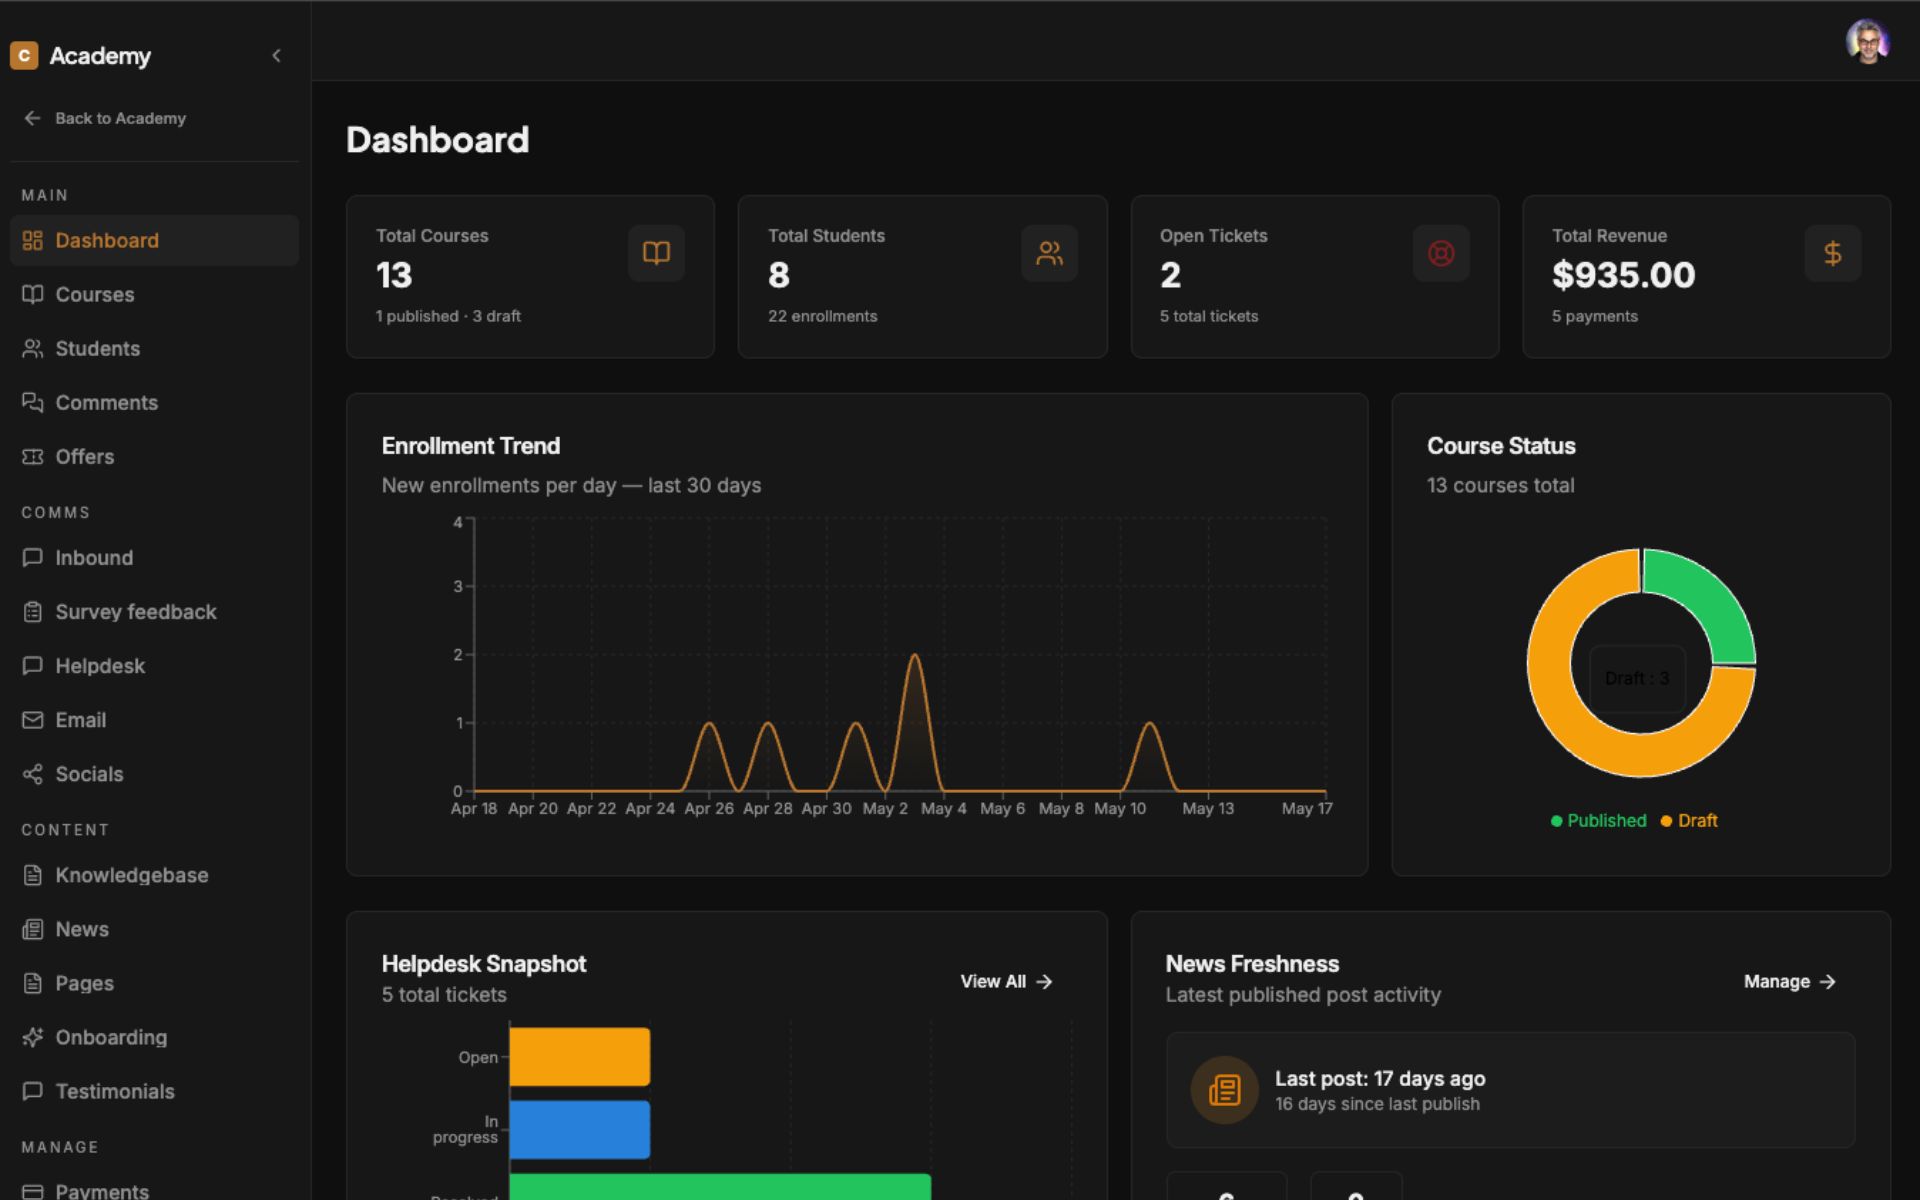Click Manage in News Freshness
The width and height of the screenshot is (1920, 1200).
(1790, 982)
